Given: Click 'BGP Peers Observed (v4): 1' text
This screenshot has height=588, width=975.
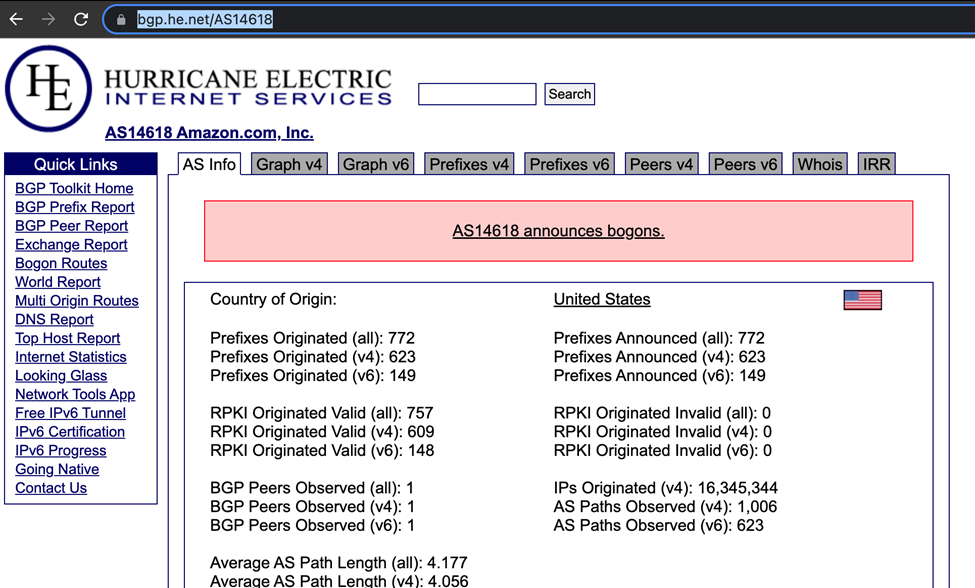Looking at the screenshot, I should pos(313,507).
